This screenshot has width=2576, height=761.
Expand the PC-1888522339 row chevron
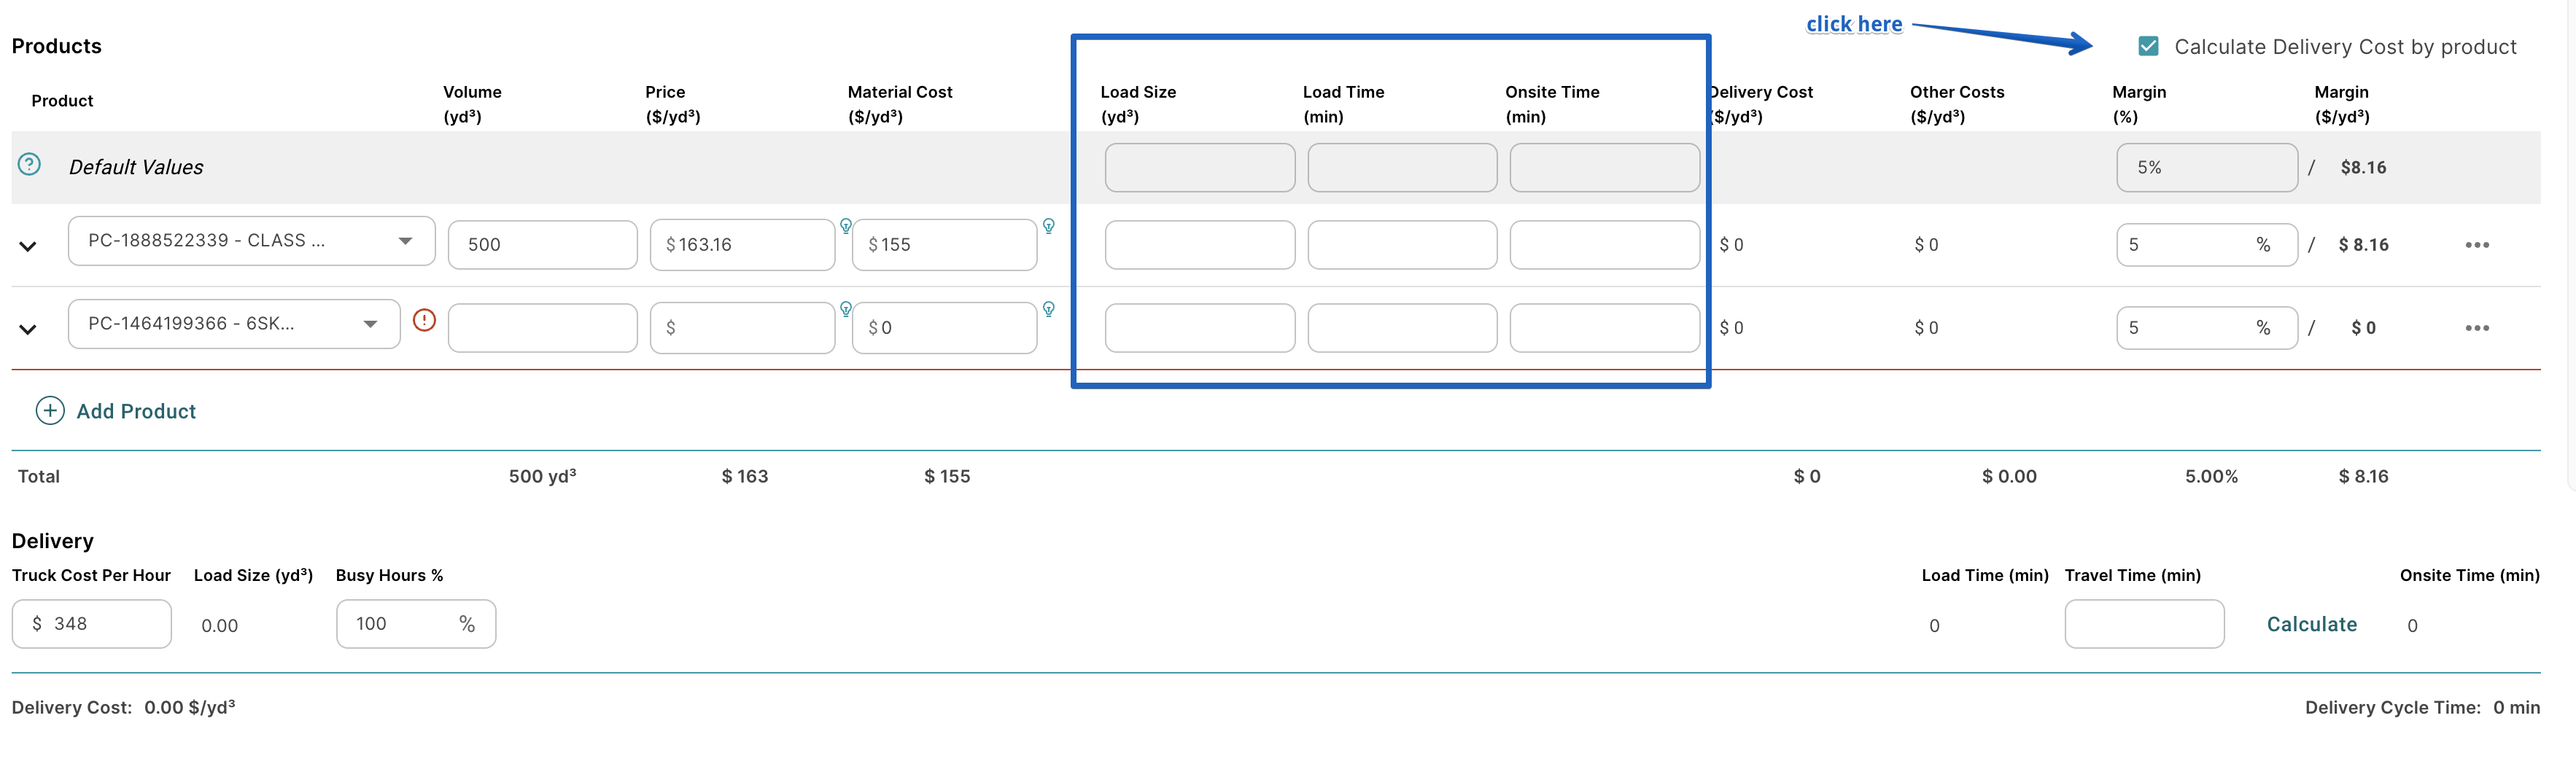pyautogui.click(x=28, y=246)
